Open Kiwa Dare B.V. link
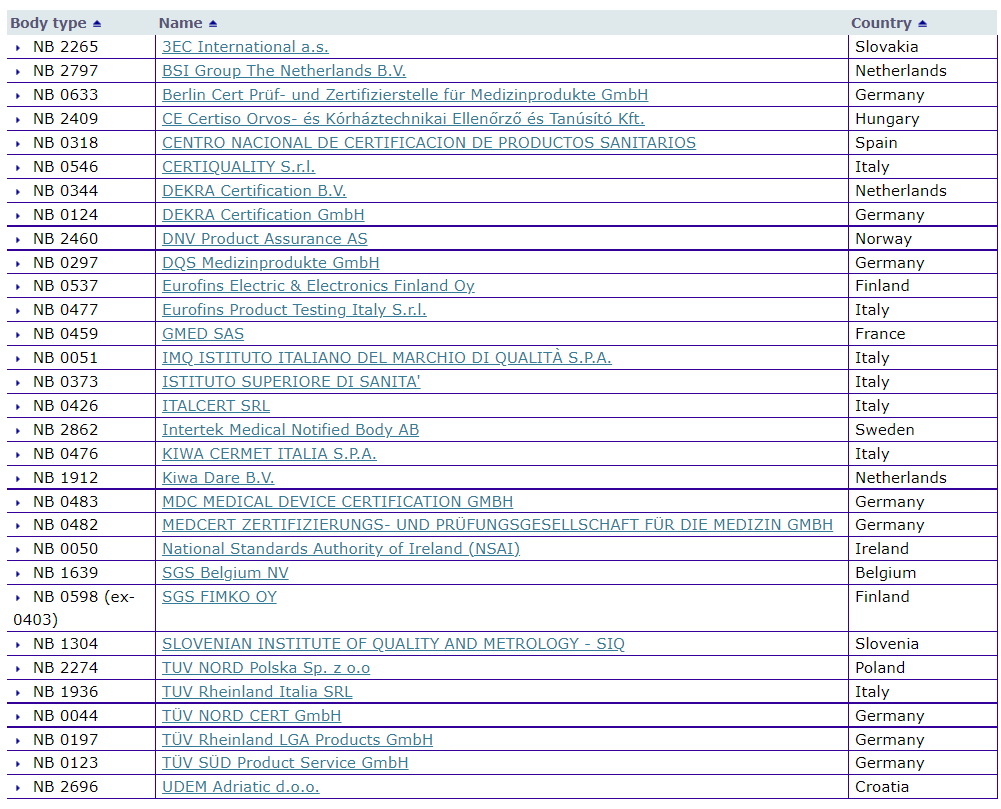1001x809 pixels. point(218,477)
